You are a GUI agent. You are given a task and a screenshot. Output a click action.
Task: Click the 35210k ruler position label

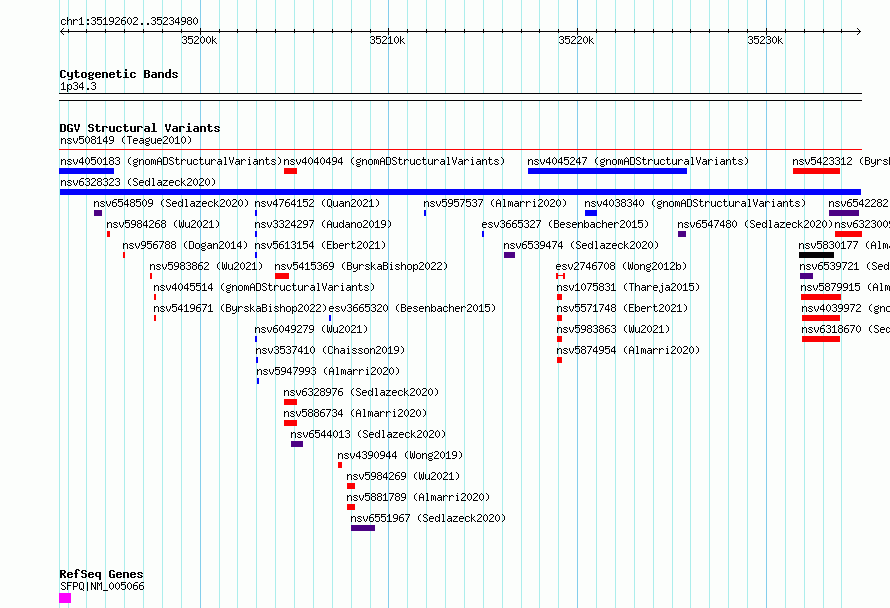(388, 40)
